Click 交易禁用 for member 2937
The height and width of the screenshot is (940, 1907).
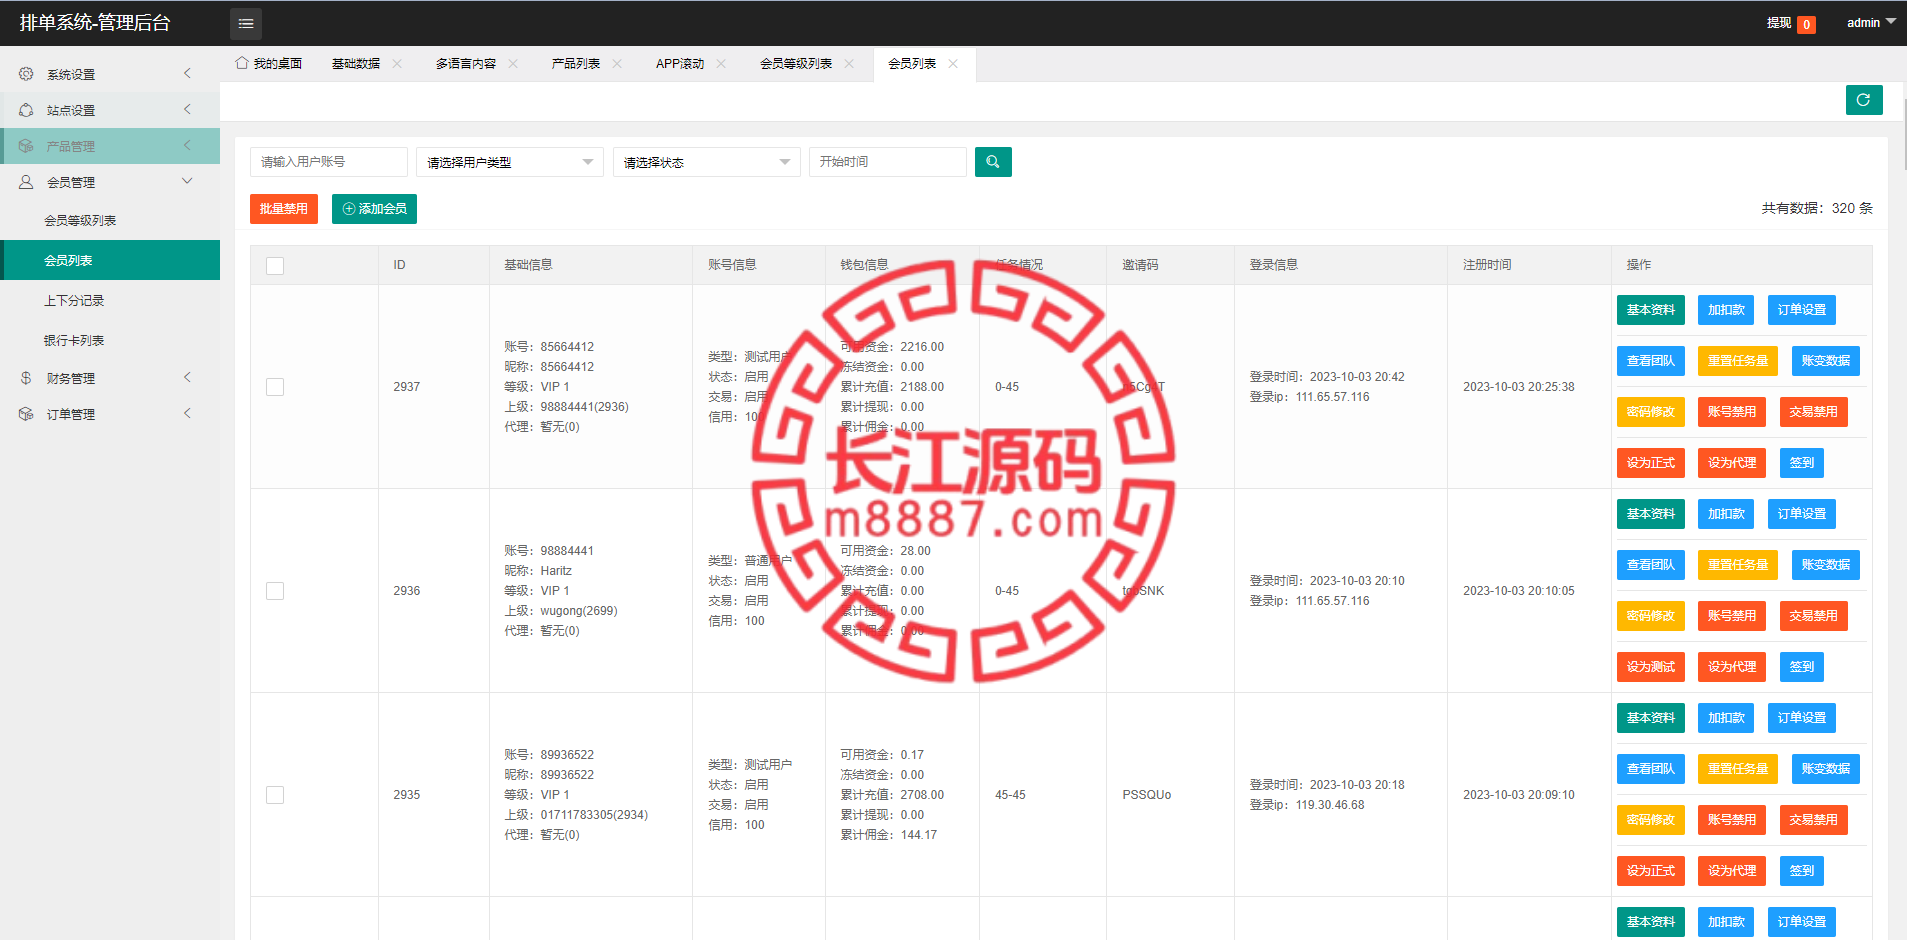1814,412
